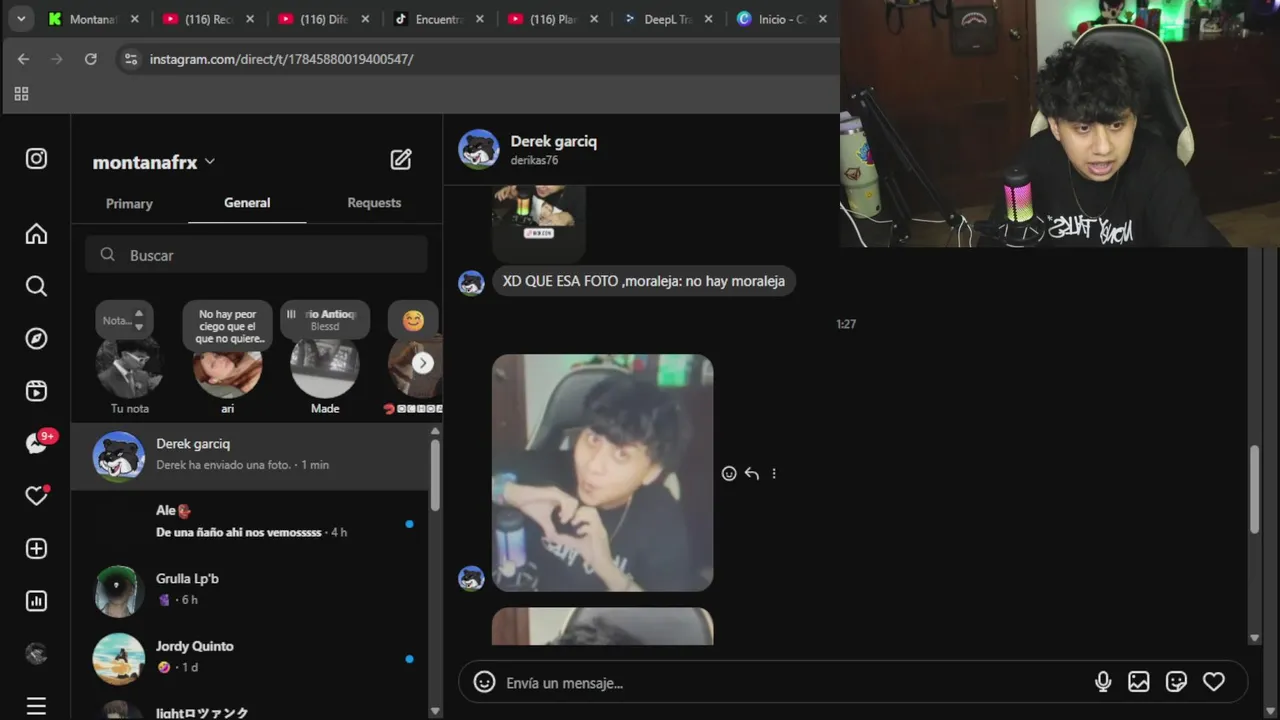This screenshot has height=720, width=1280.
Task: Click the XD QUE ESA FOTO message
Action: pyautogui.click(x=644, y=281)
